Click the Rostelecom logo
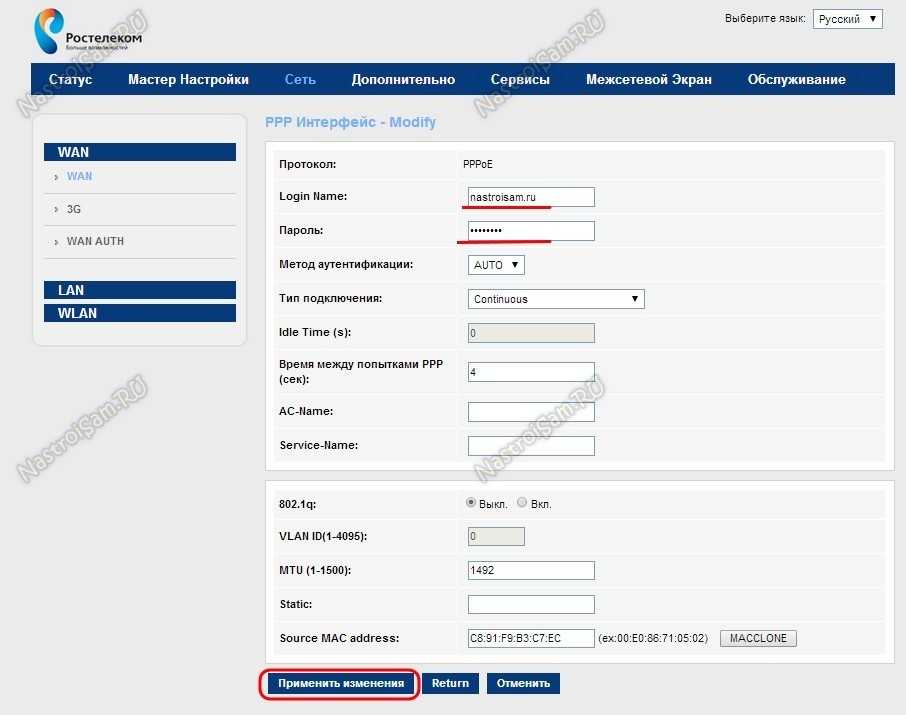Image resolution: width=906 pixels, height=715 pixels. (x=89, y=31)
